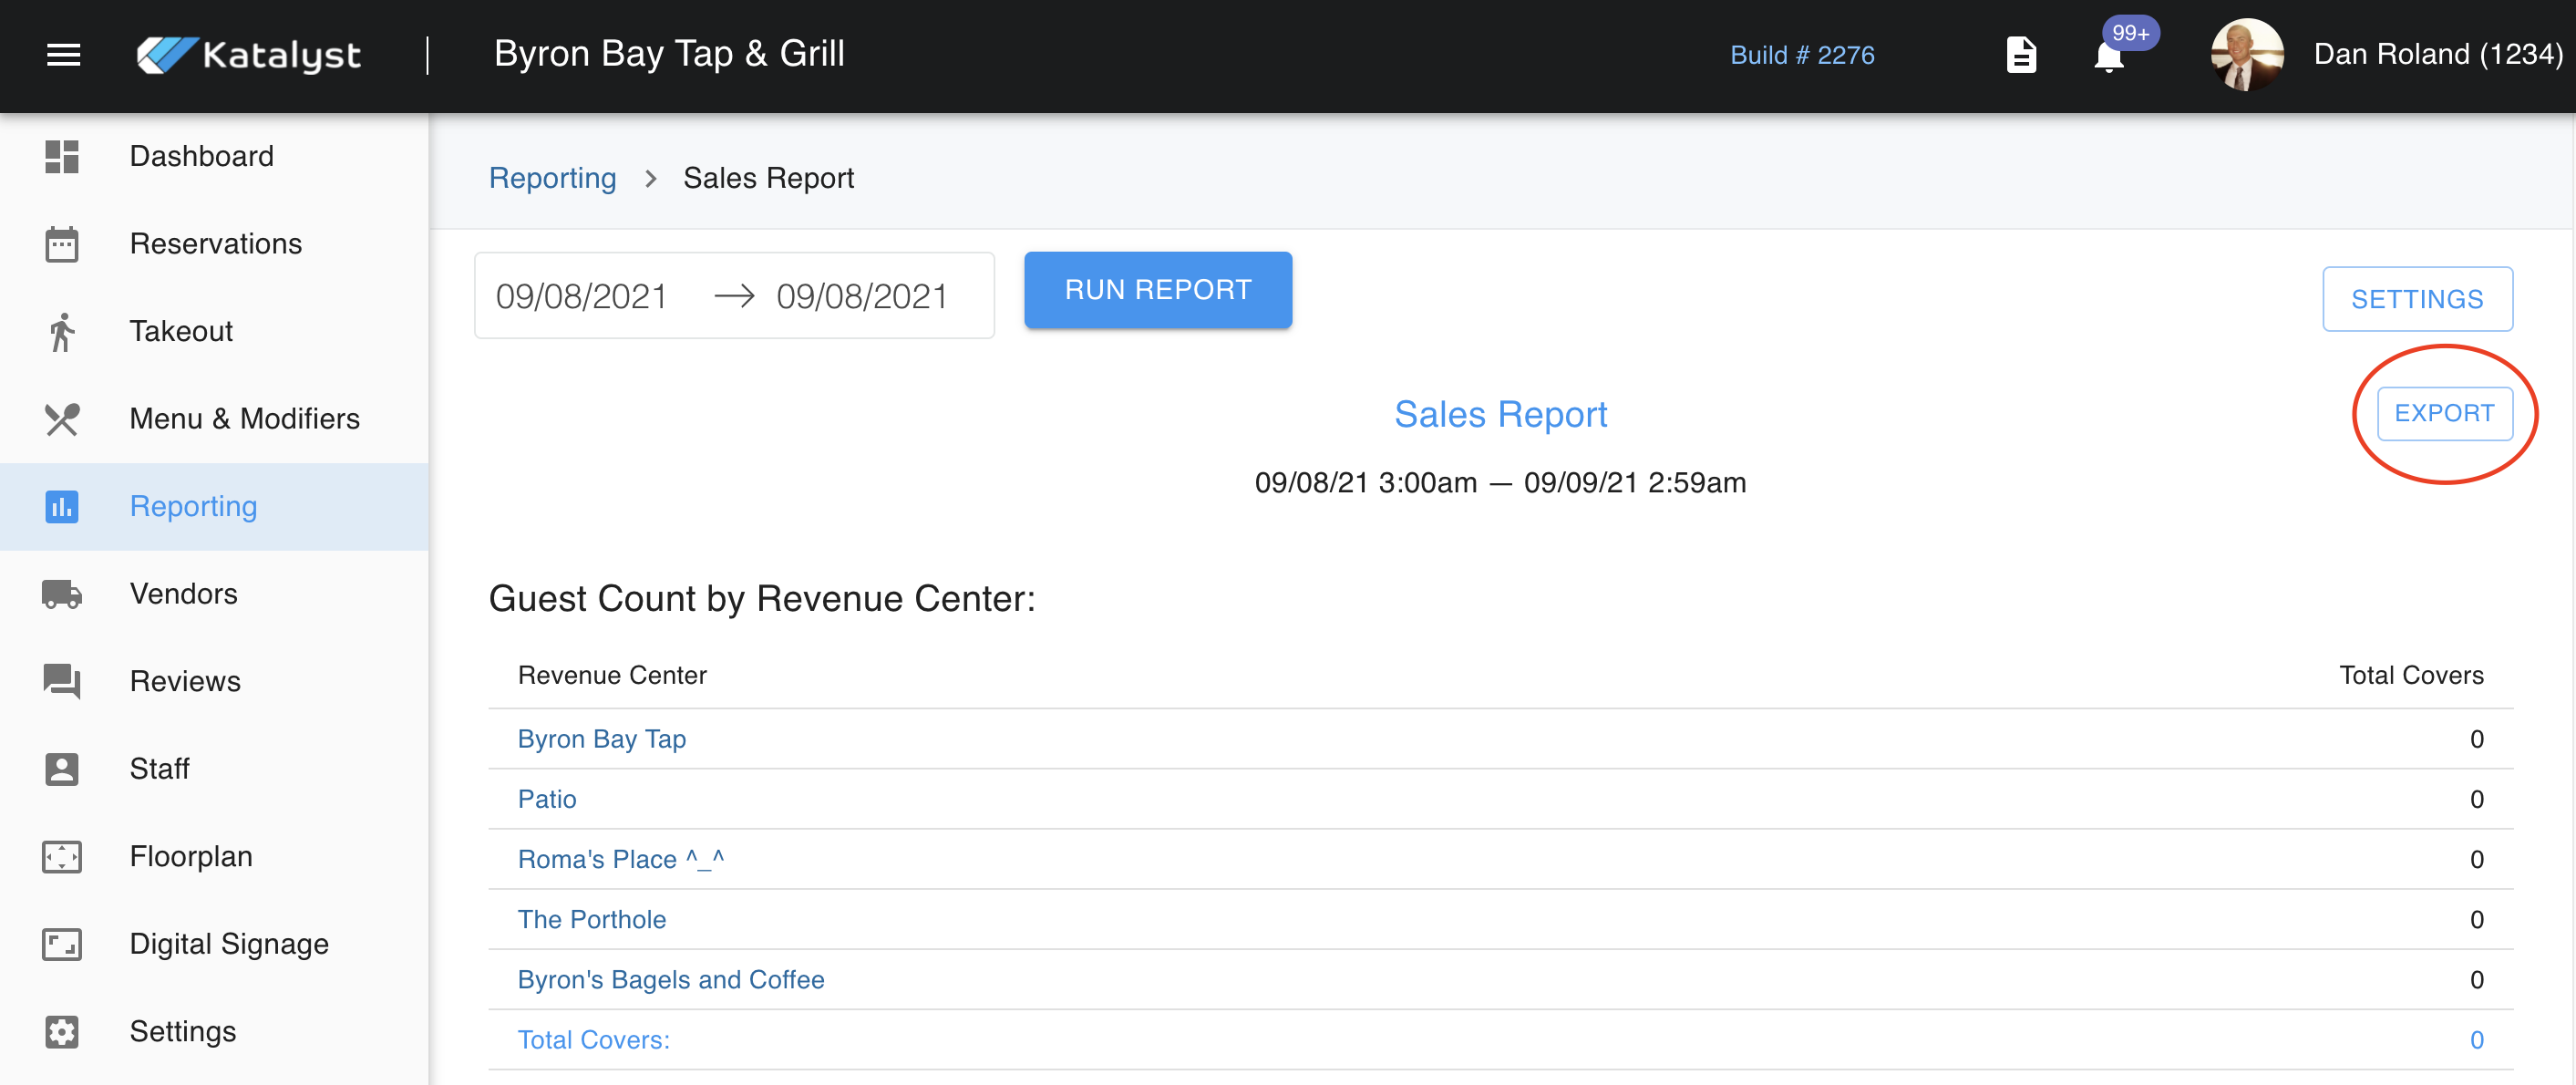Click the Dashboard grid icon

(62, 157)
